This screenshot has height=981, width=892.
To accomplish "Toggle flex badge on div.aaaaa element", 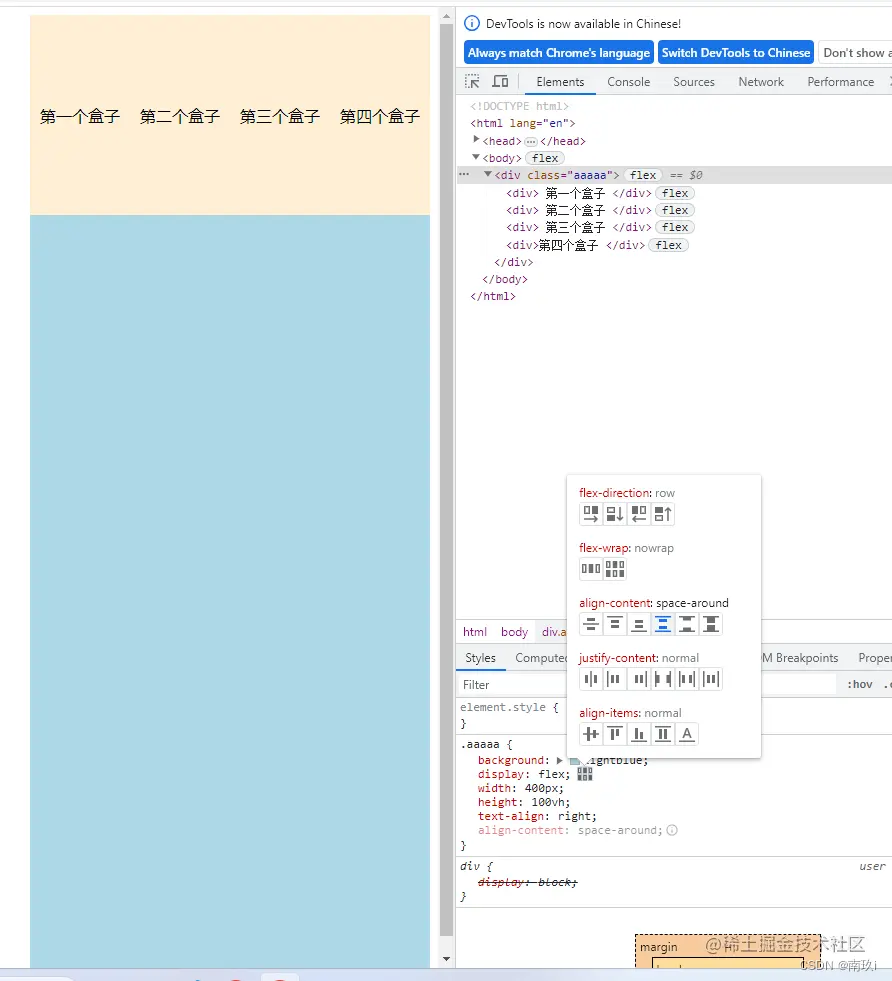I will coord(643,175).
